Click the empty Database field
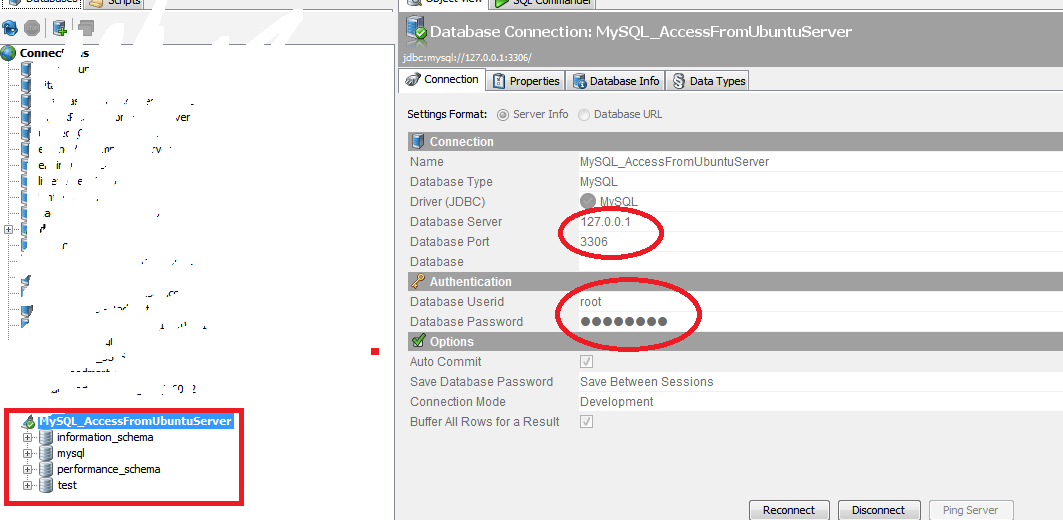Image resolution: width=1063 pixels, height=520 pixels. pos(820,262)
